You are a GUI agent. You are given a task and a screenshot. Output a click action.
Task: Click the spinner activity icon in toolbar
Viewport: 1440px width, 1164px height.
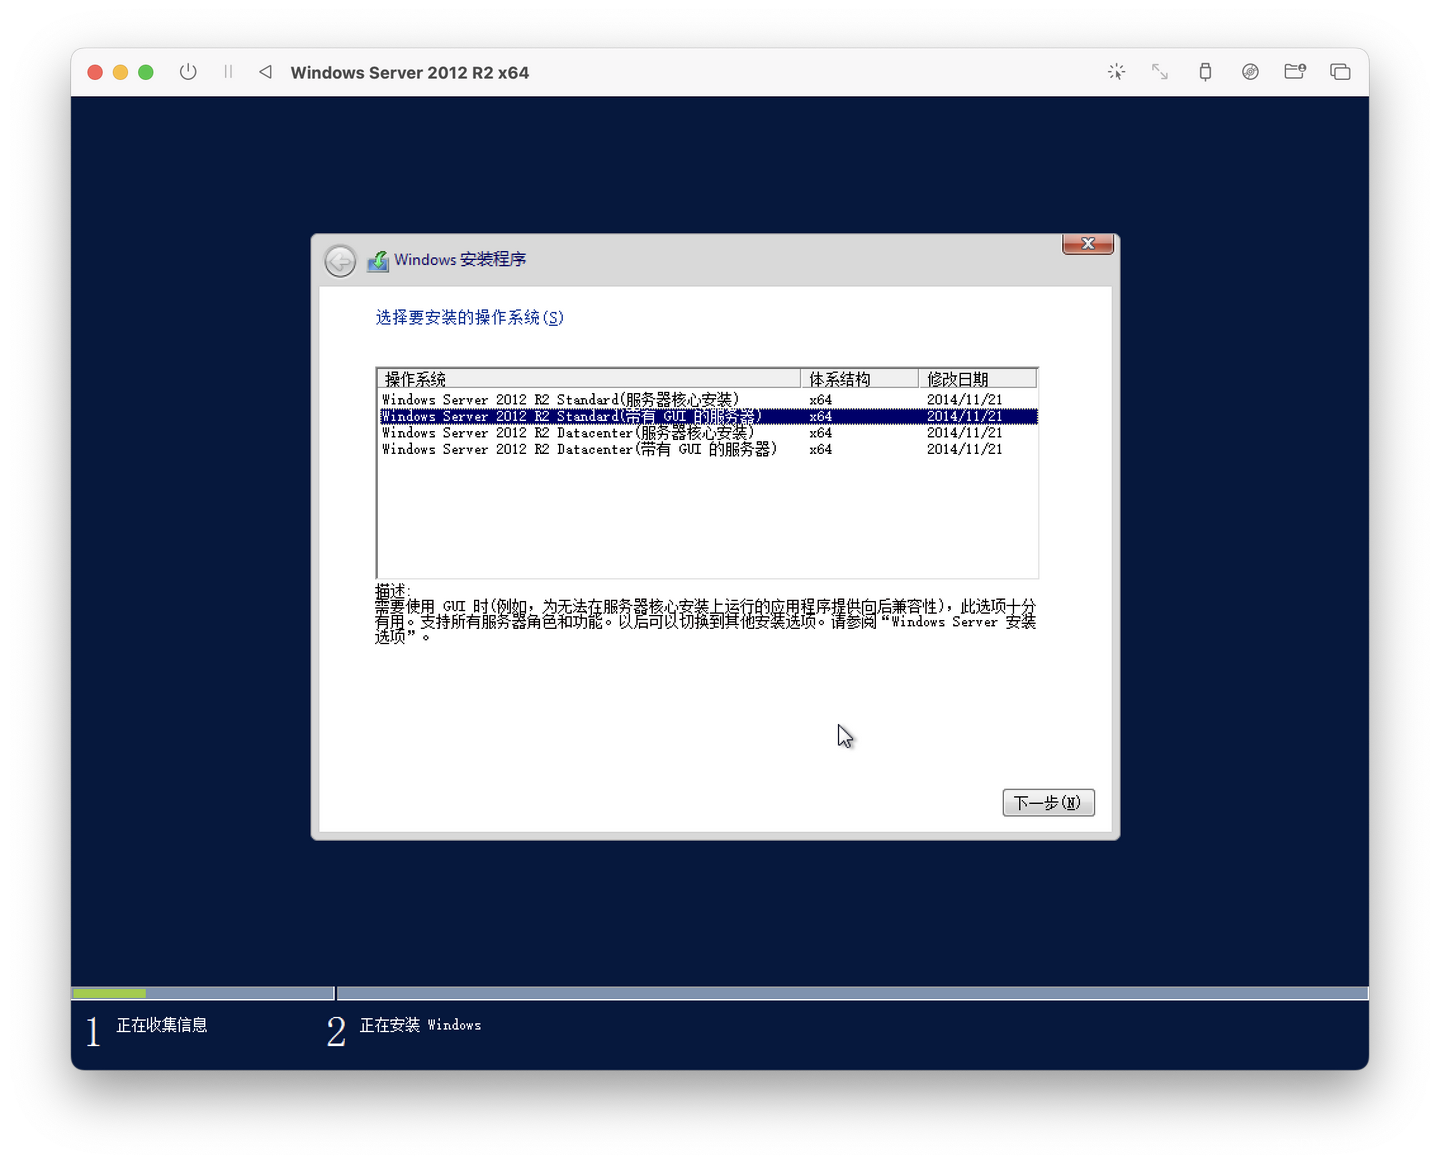[x=1116, y=72]
